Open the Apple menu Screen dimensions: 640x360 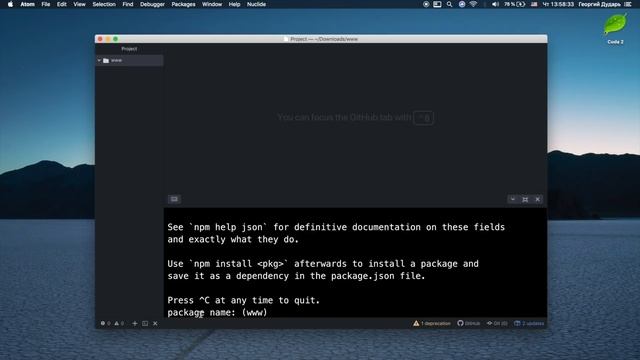point(10,4)
